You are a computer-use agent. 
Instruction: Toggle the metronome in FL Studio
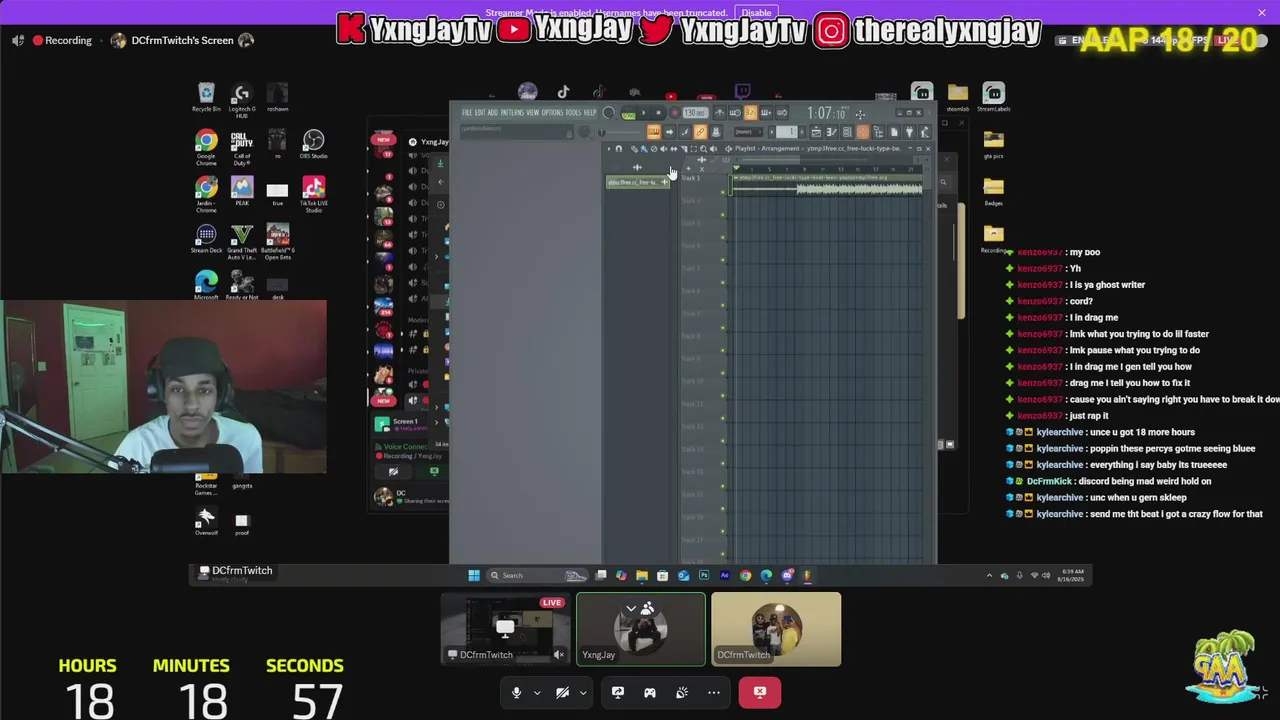pos(720,113)
